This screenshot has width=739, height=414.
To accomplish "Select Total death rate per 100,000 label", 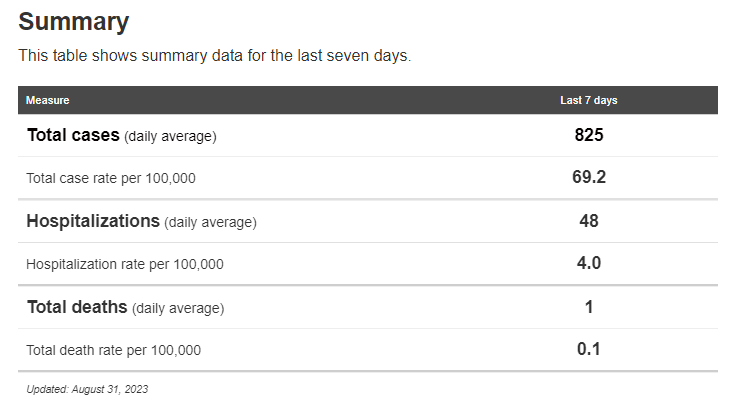I will pos(114,350).
